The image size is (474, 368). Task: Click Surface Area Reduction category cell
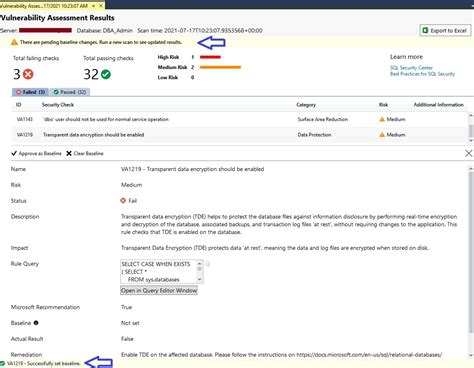click(323, 119)
